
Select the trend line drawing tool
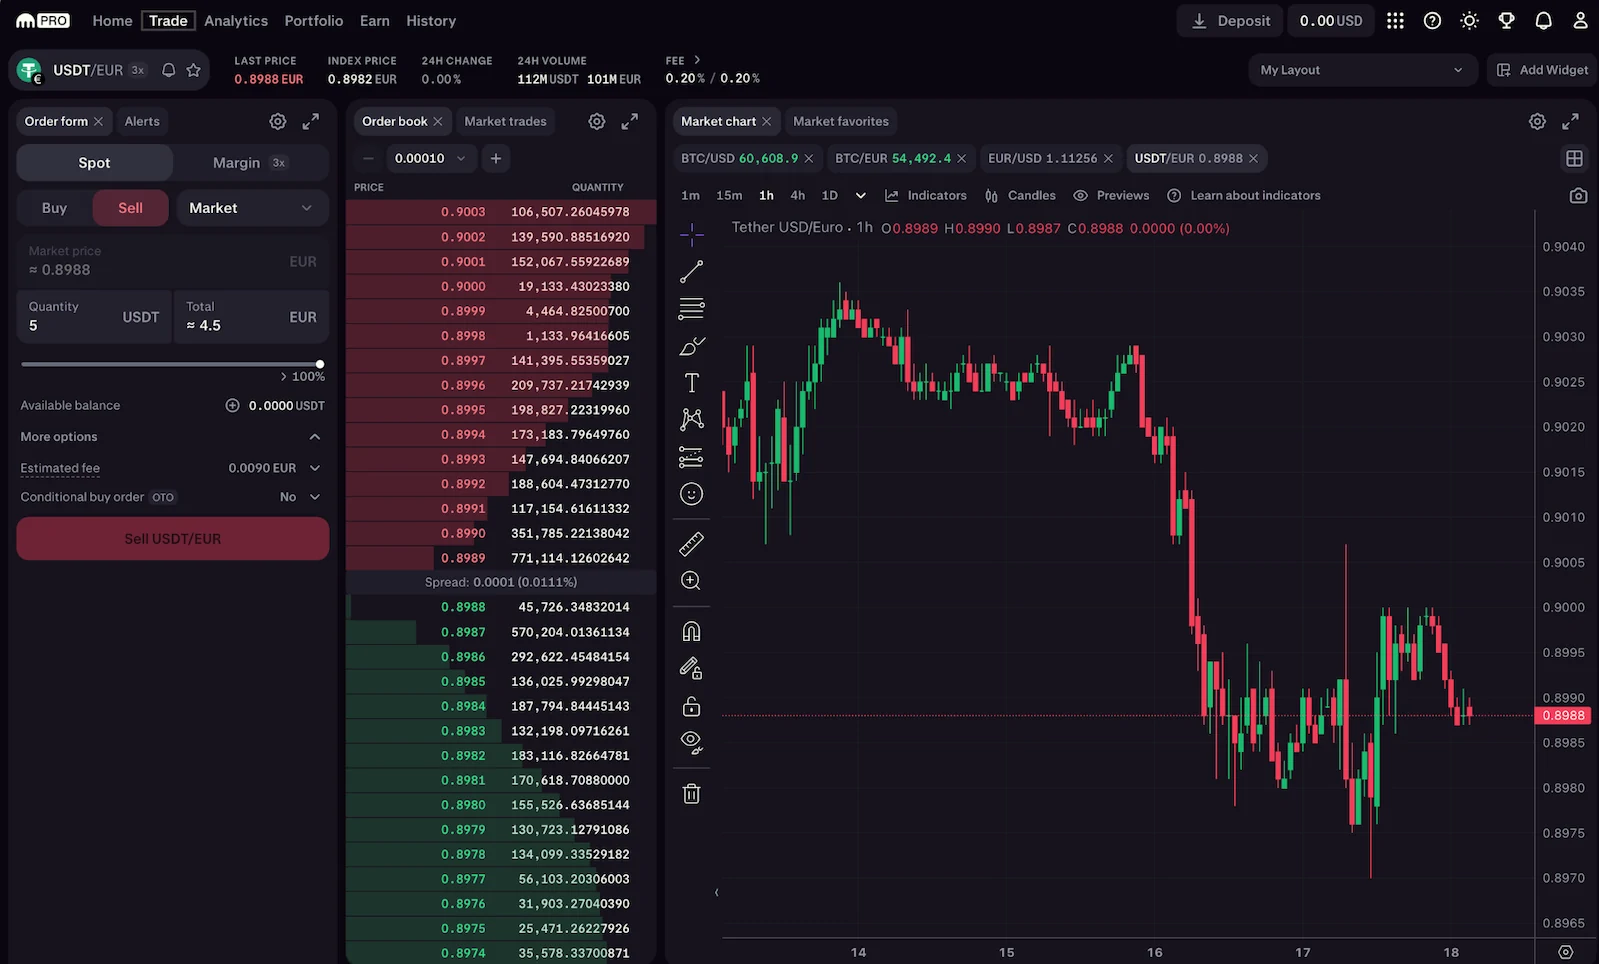pyautogui.click(x=691, y=272)
